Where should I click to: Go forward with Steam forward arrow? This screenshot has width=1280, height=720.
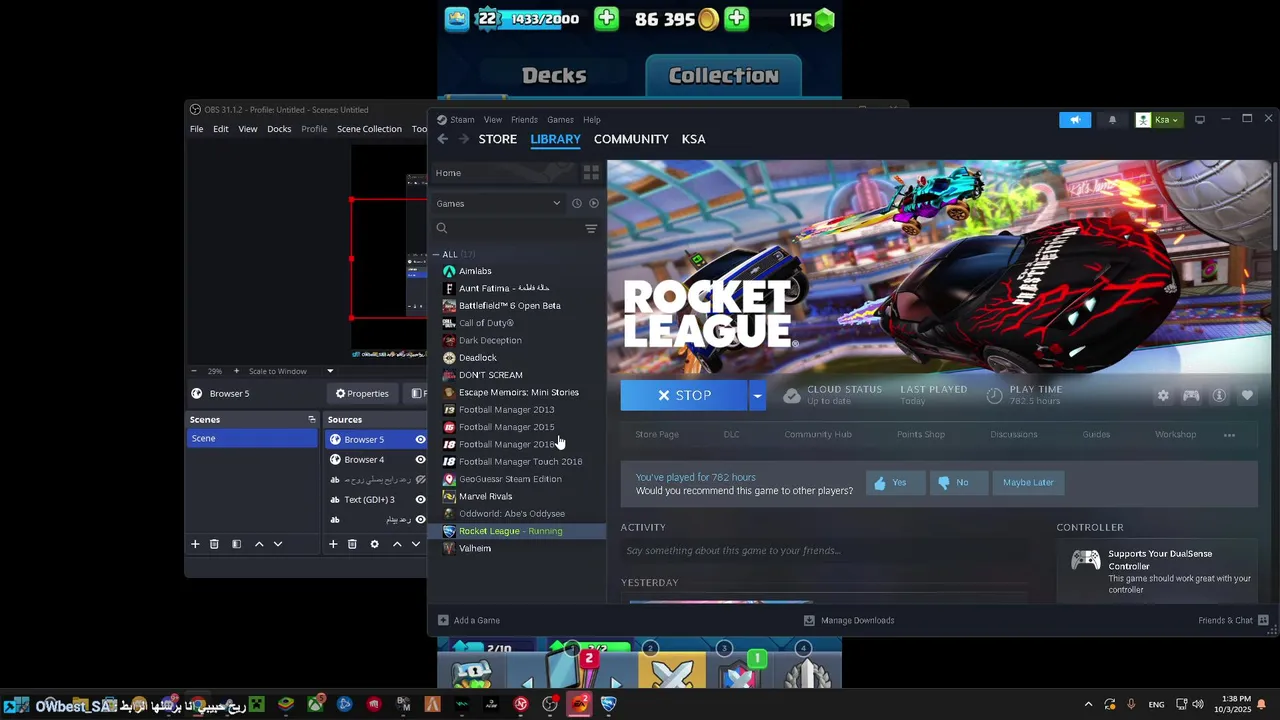pos(465,139)
